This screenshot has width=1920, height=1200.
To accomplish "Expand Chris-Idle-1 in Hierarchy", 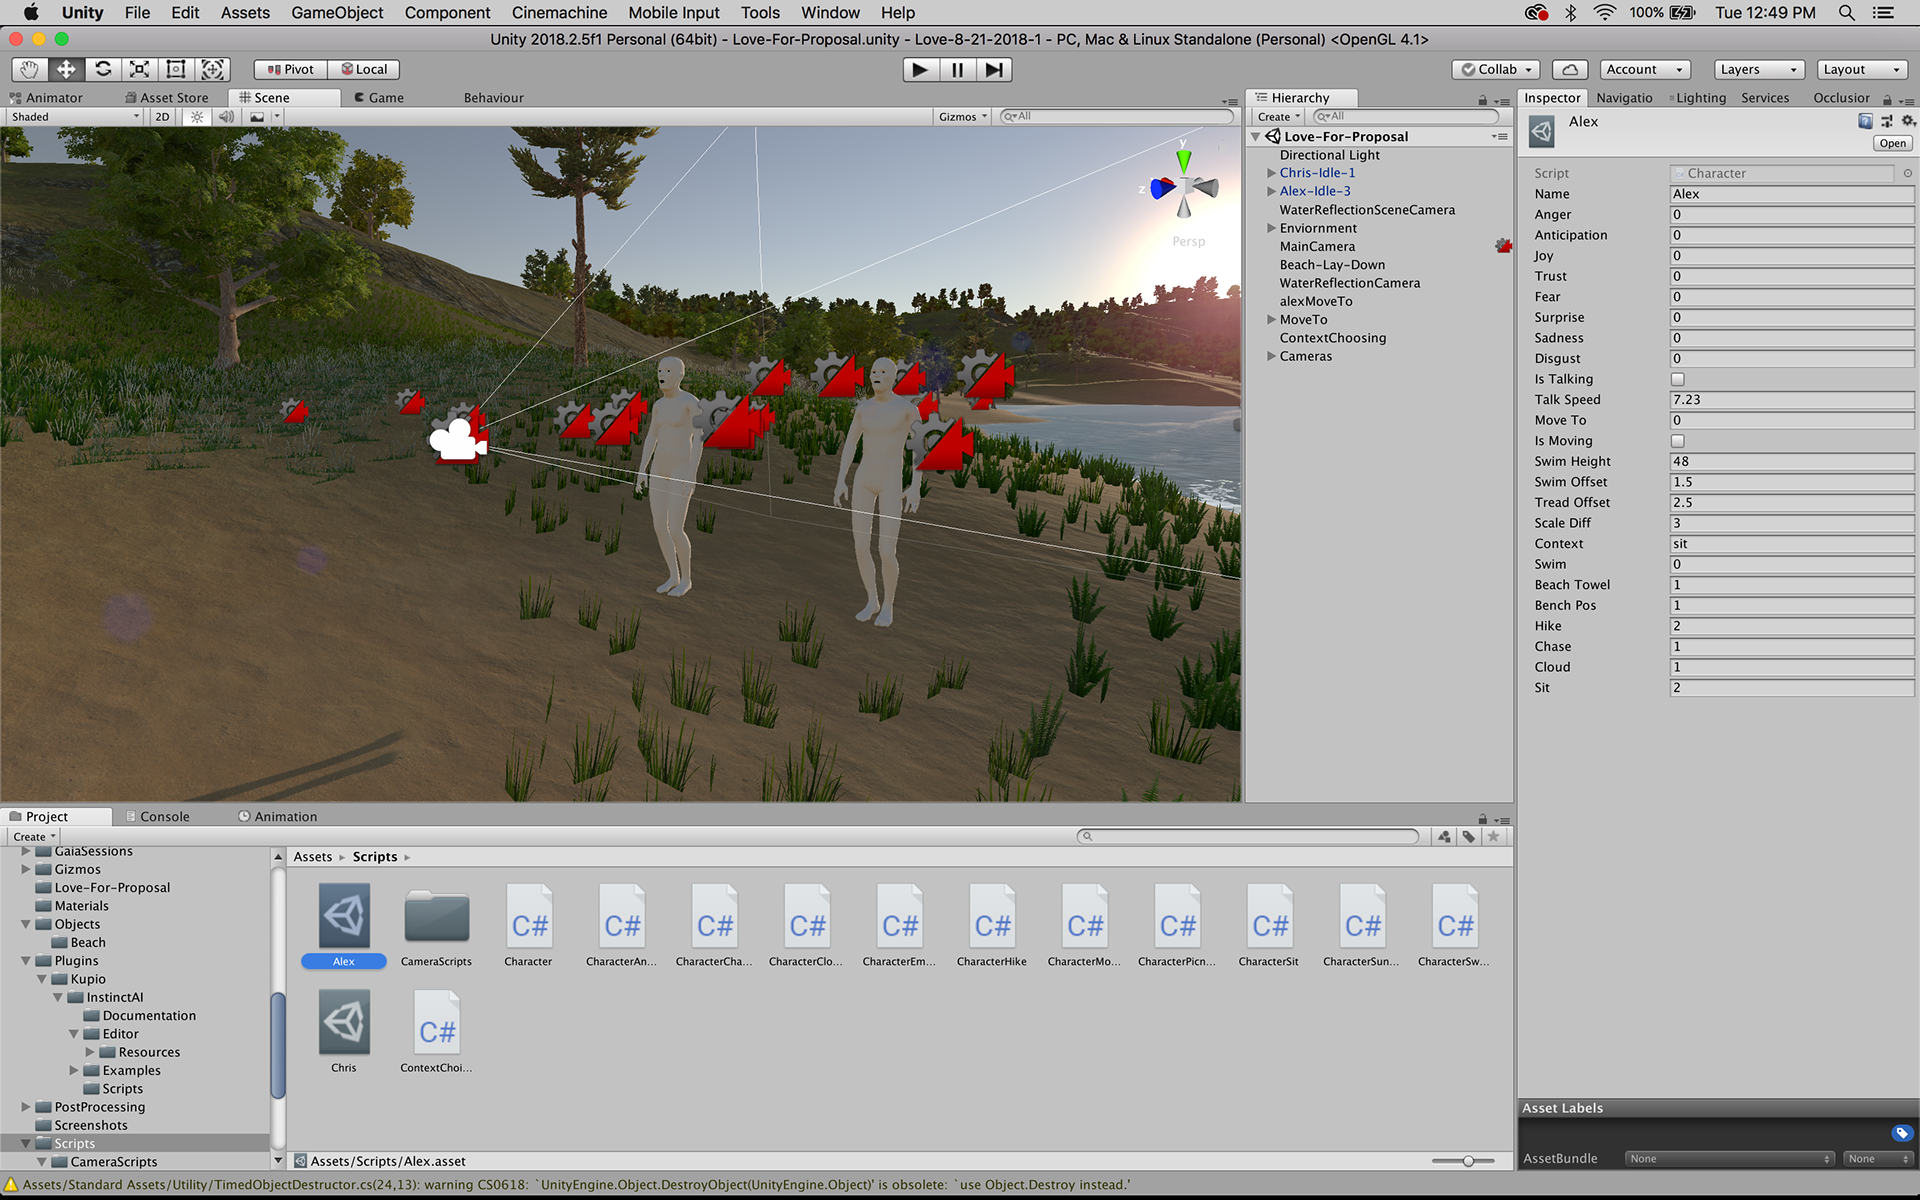I will (1271, 173).
